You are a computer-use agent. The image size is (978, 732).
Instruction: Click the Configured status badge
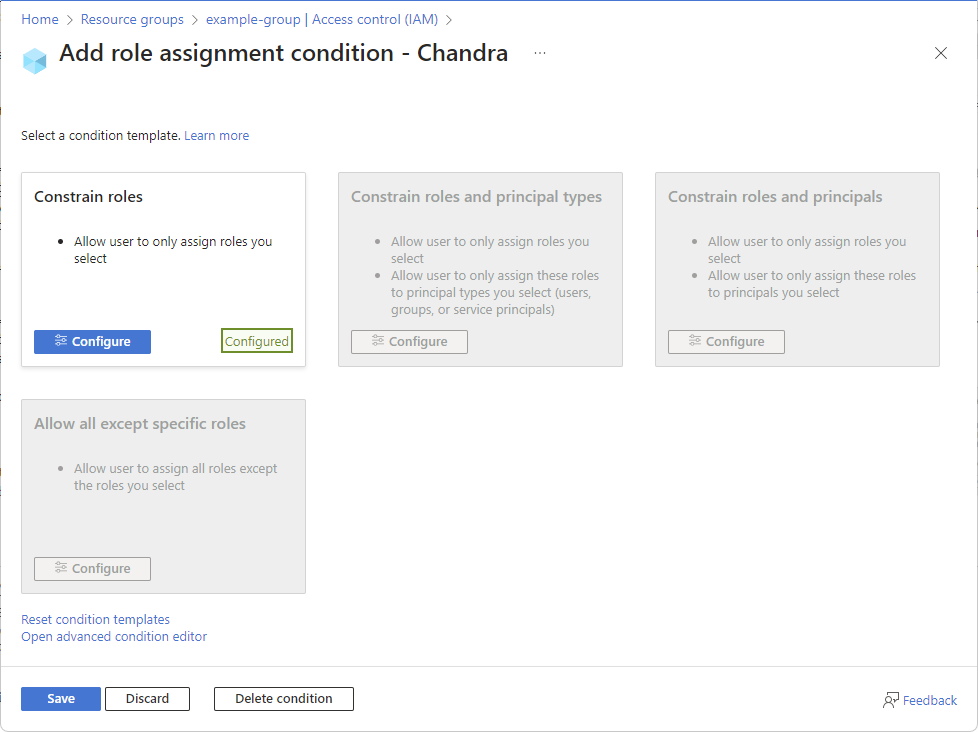click(257, 342)
